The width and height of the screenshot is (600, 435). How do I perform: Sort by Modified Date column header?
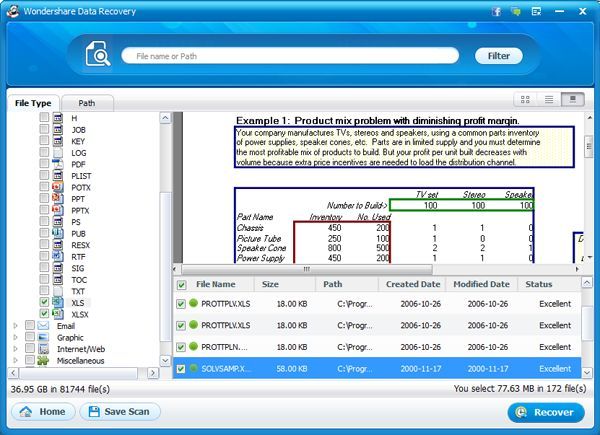pyautogui.click(x=481, y=284)
